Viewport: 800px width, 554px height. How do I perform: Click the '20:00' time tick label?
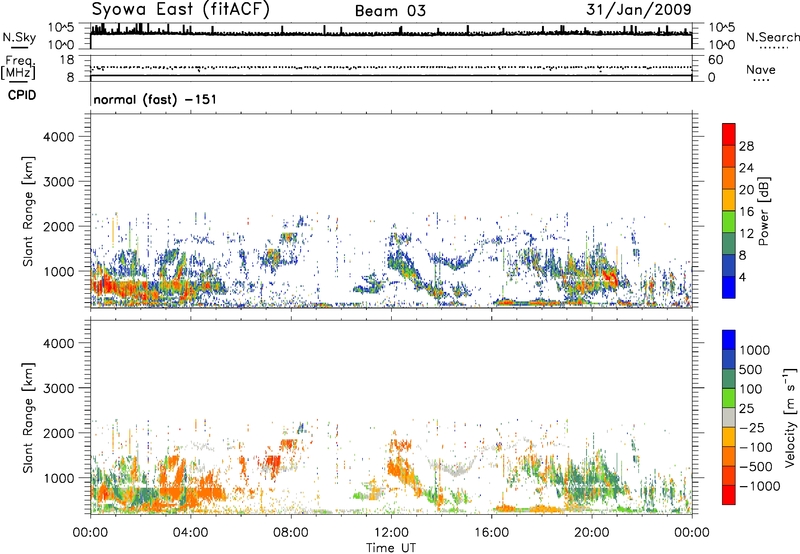point(591,533)
